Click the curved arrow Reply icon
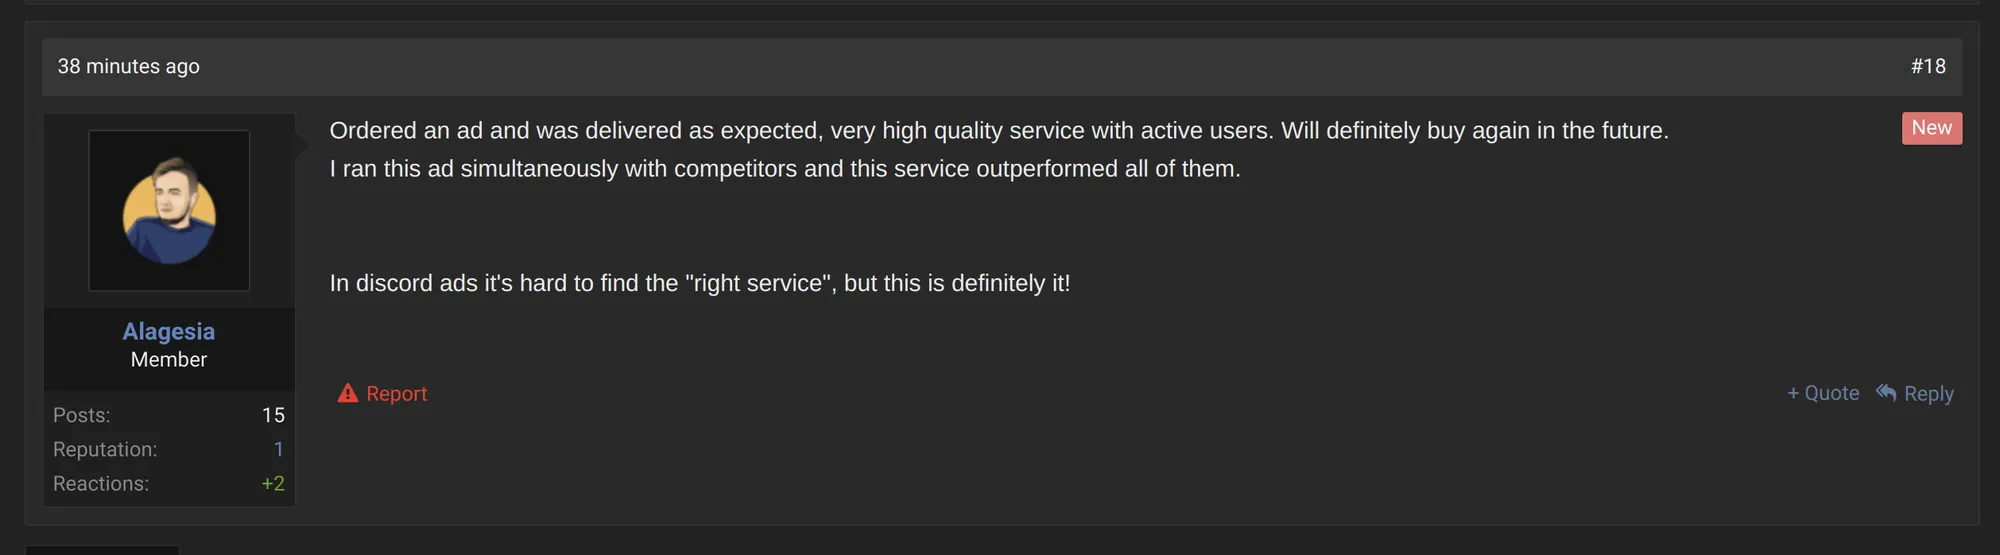The height and width of the screenshot is (555, 2000). [1886, 392]
